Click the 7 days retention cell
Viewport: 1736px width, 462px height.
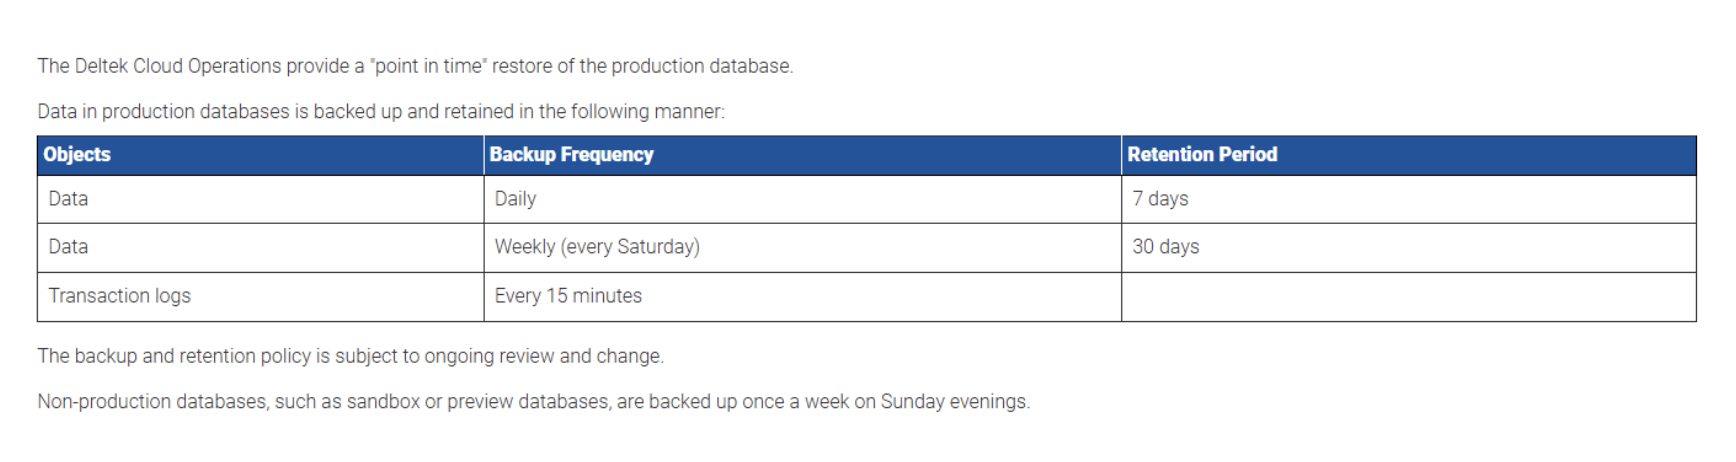click(x=1160, y=199)
